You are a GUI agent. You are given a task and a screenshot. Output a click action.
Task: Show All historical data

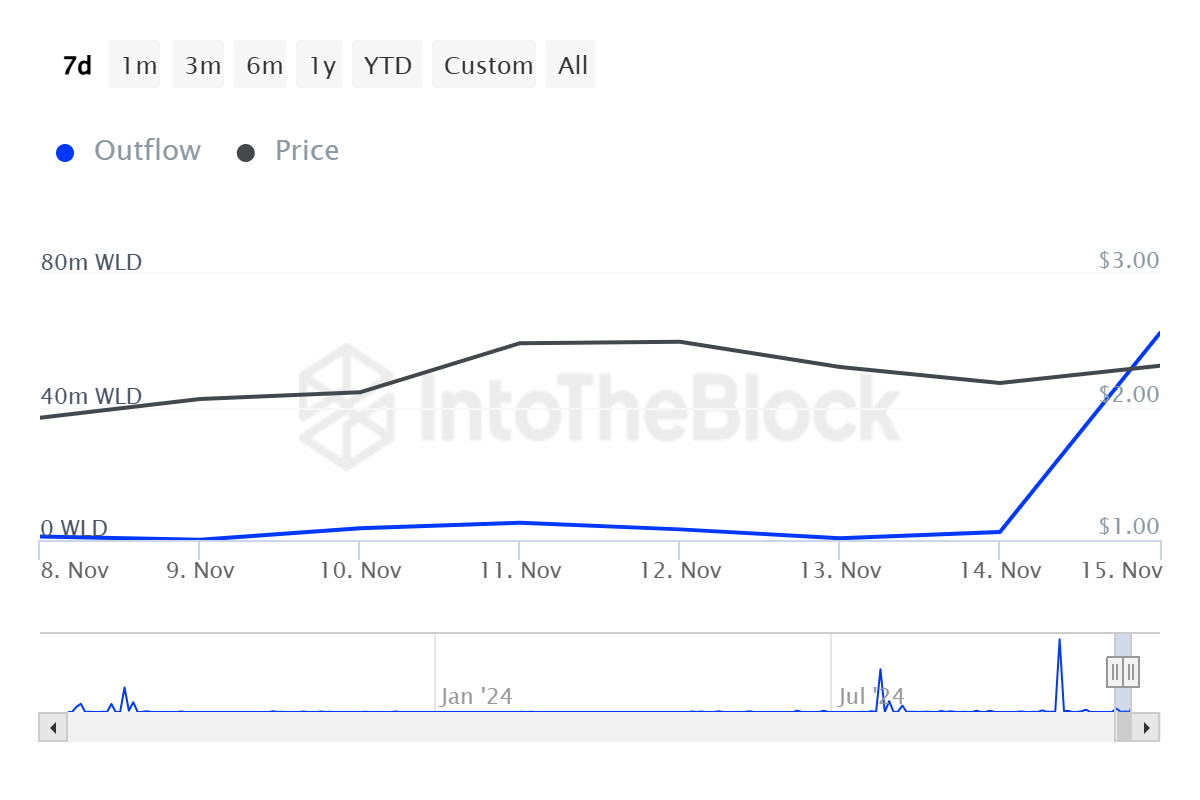tap(571, 65)
